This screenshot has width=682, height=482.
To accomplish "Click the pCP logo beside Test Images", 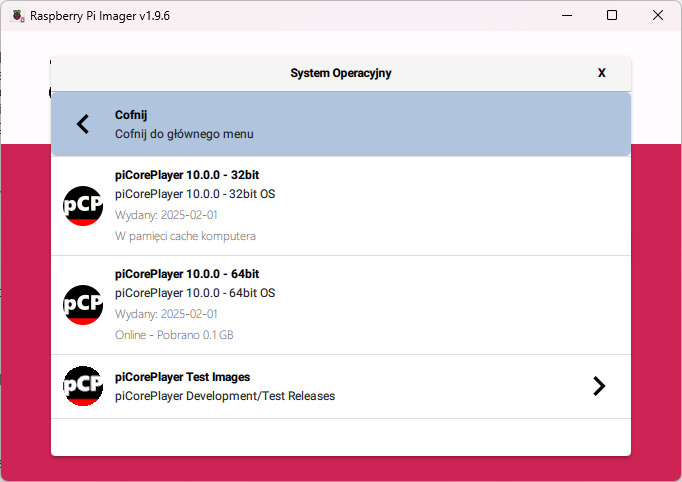I will click(83, 386).
